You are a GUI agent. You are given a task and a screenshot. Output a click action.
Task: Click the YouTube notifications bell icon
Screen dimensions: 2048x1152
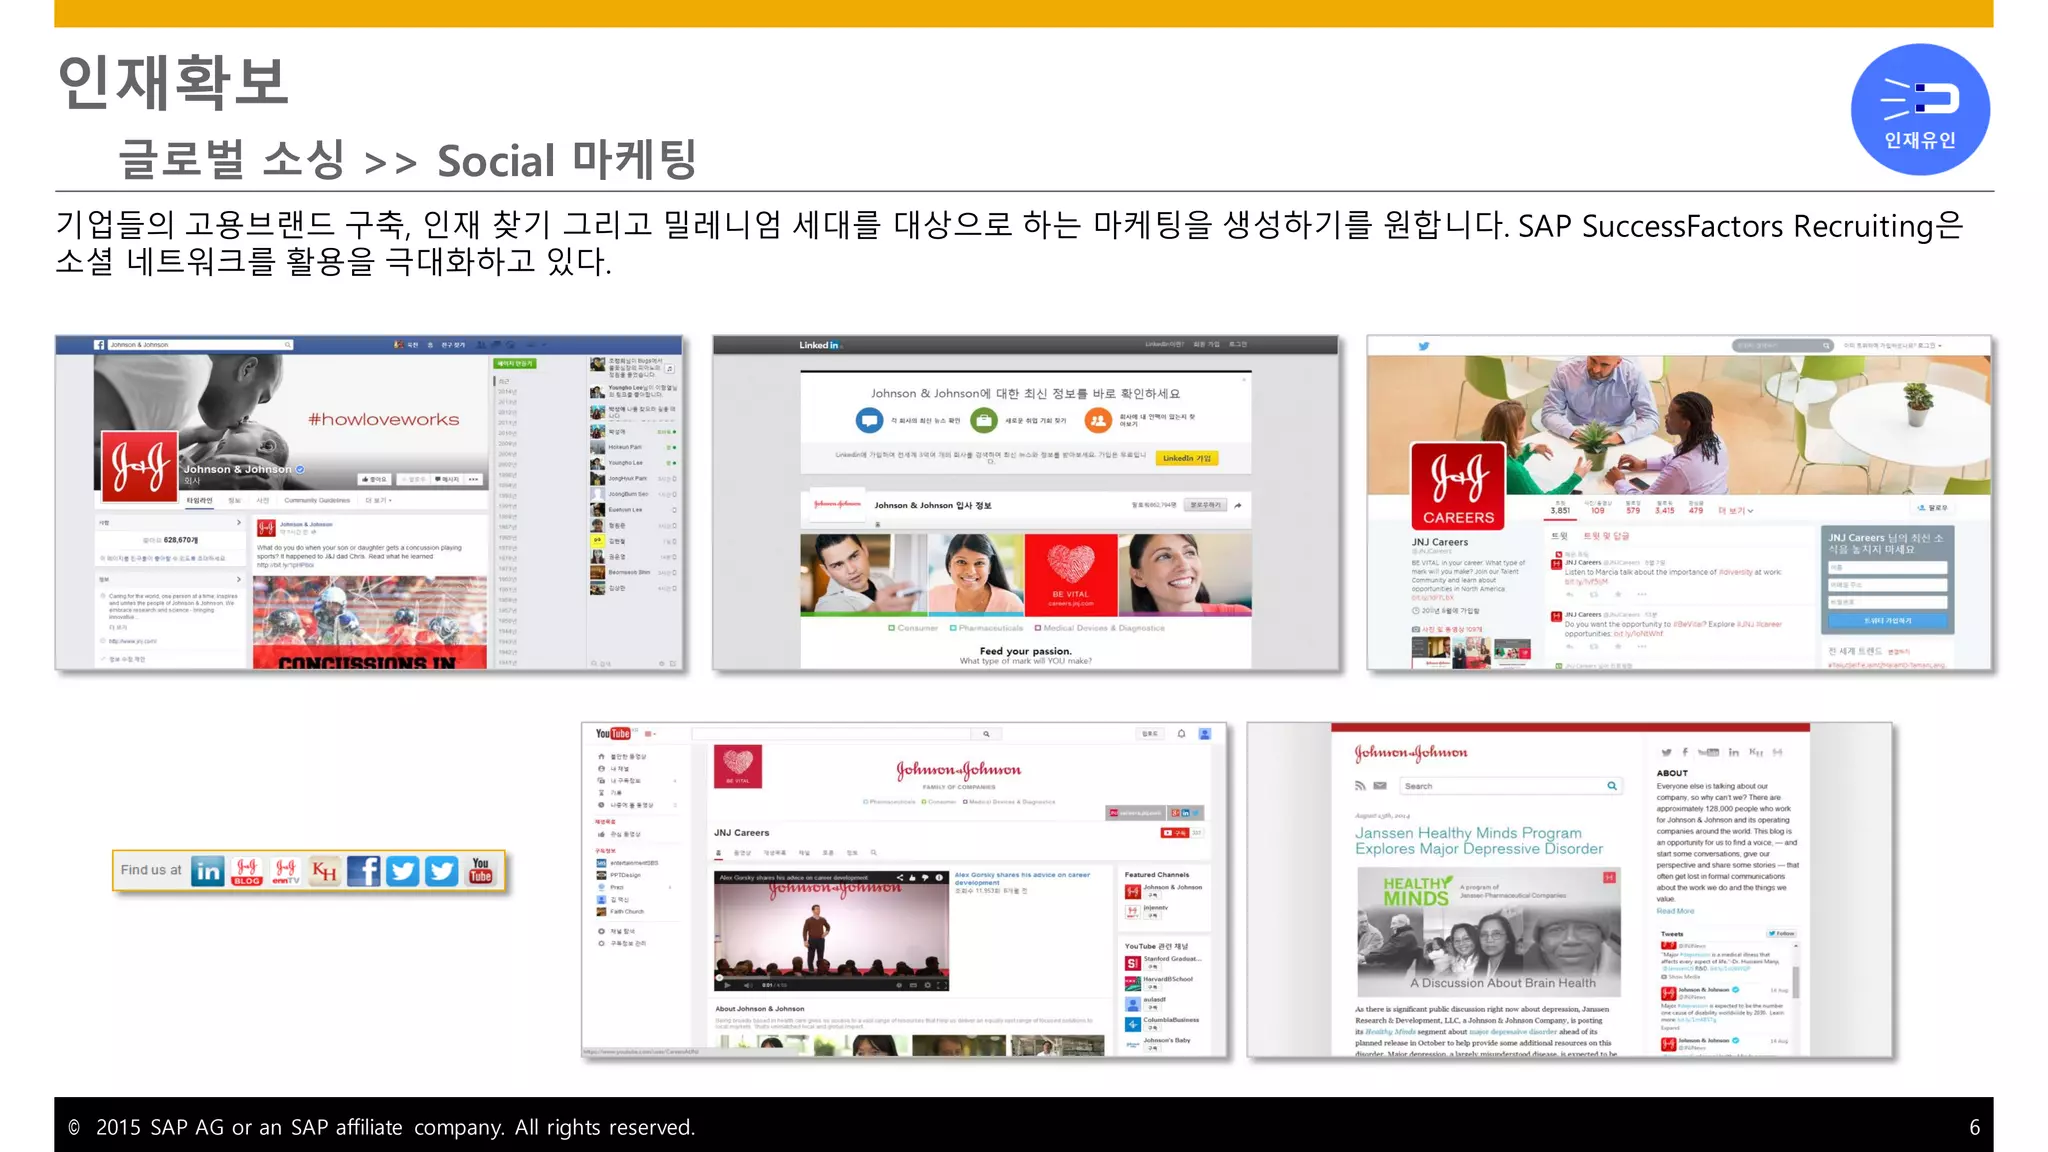[1181, 734]
